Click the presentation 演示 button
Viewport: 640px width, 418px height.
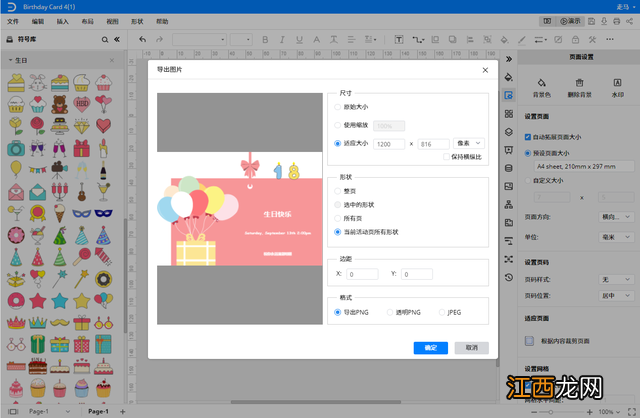coord(570,21)
